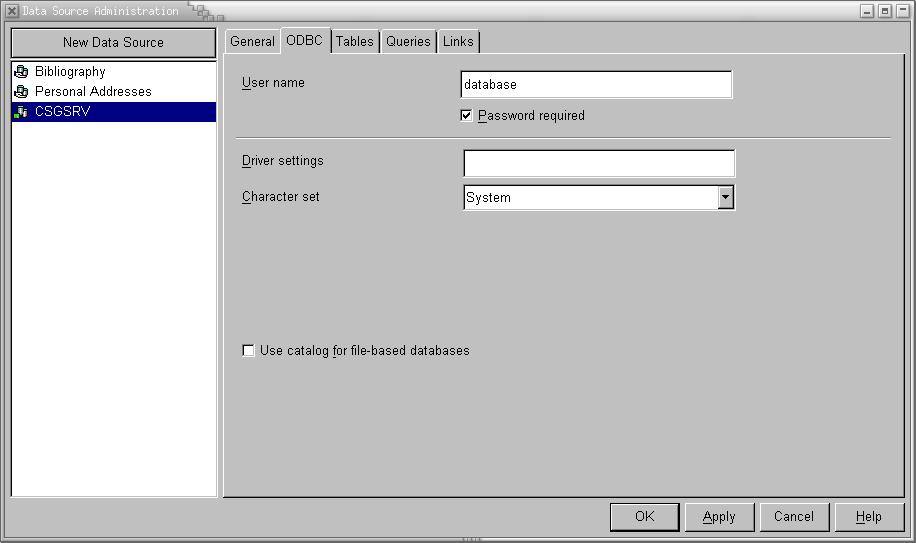Click the Personal Addresses data source icon

pos(22,92)
